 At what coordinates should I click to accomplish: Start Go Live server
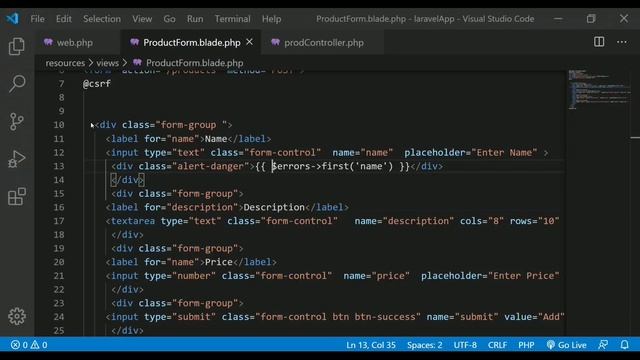point(566,345)
